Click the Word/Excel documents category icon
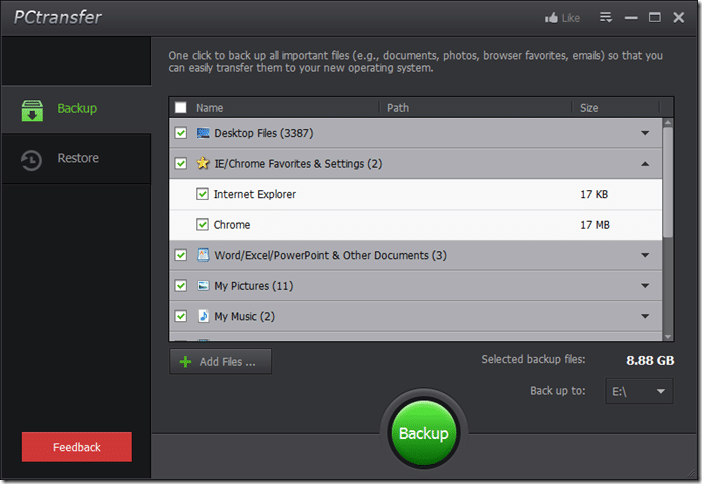The width and height of the screenshot is (702, 484). pyautogui.click(x=203, y=255)
